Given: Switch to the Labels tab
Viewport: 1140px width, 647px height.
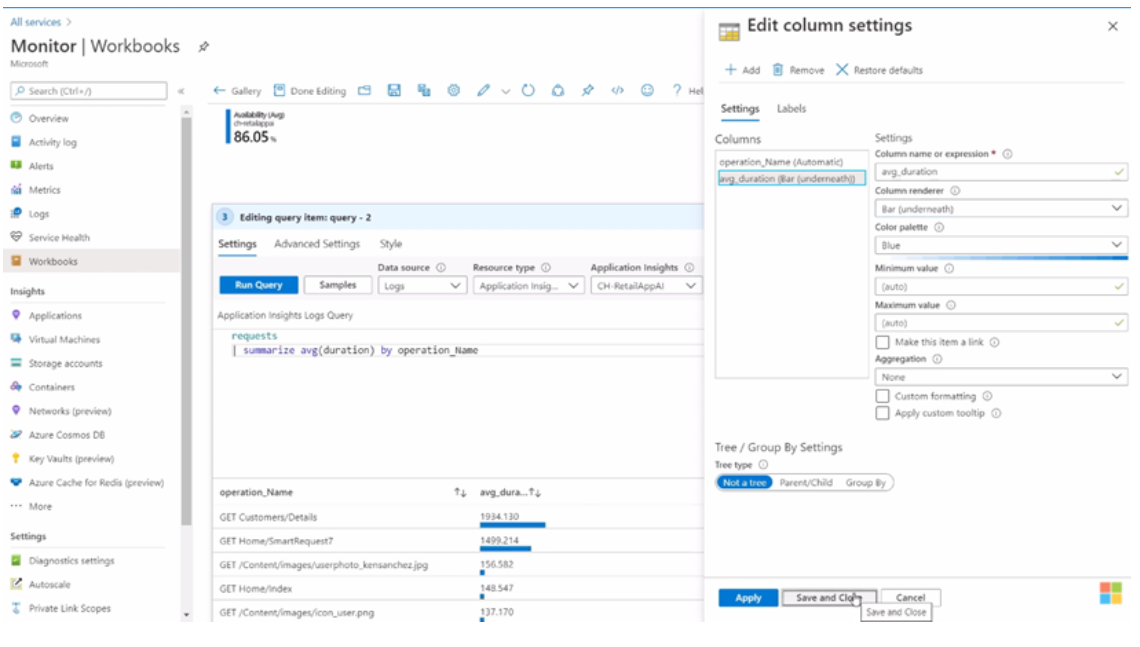Looking at the screenshot, I should pos(791,108).
